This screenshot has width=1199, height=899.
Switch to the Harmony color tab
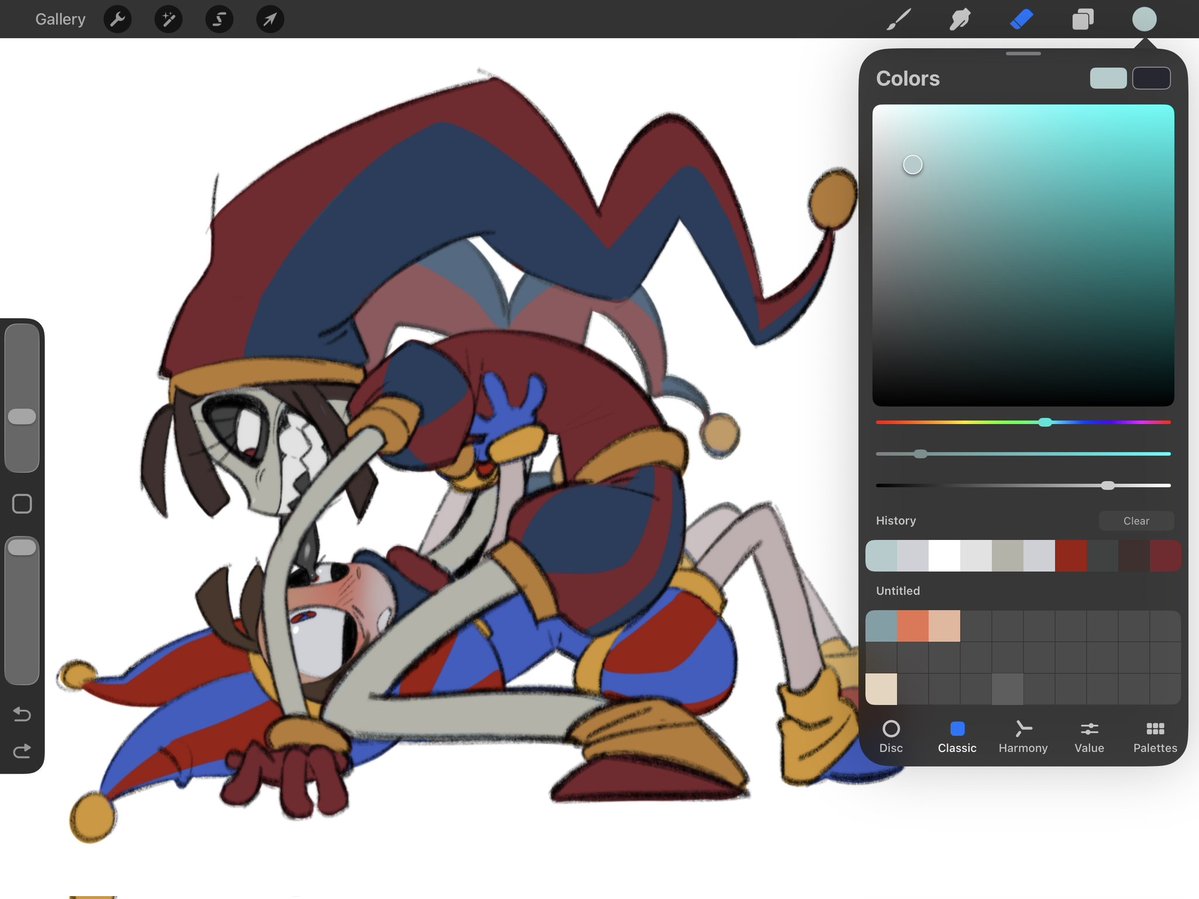pyautogui.click(x=1022, y=736)
